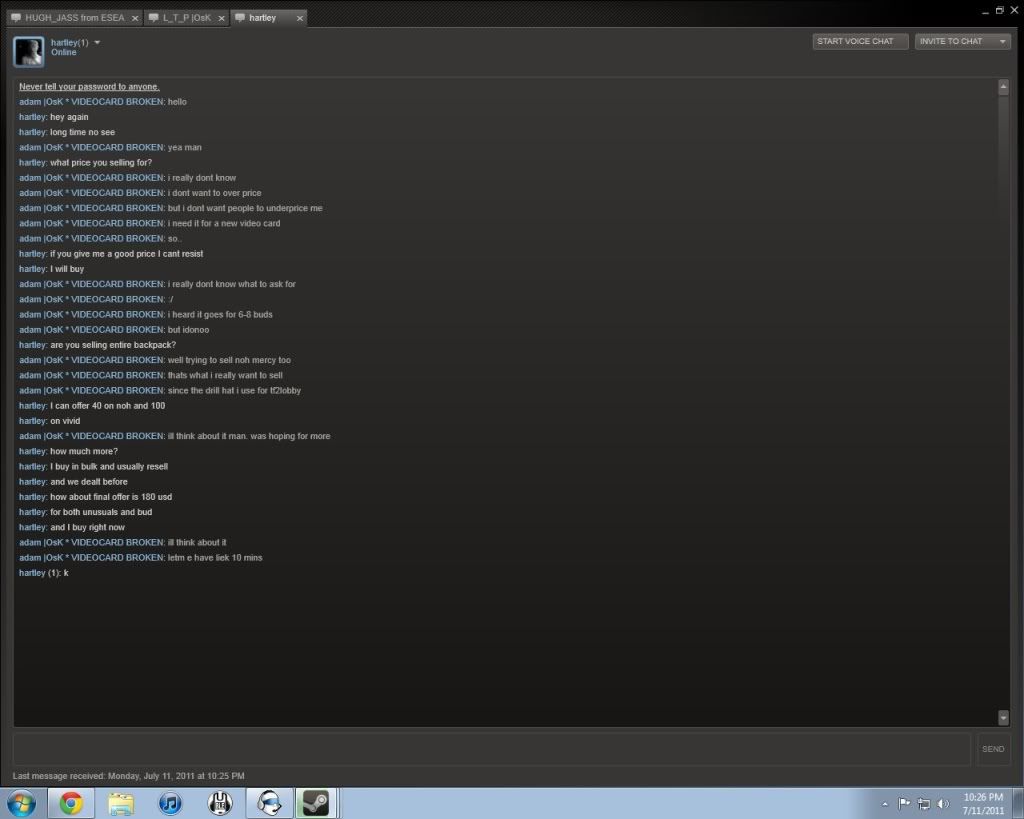
Task: Expand the hartley(1) name dropdown arrow
Action: 97,43
